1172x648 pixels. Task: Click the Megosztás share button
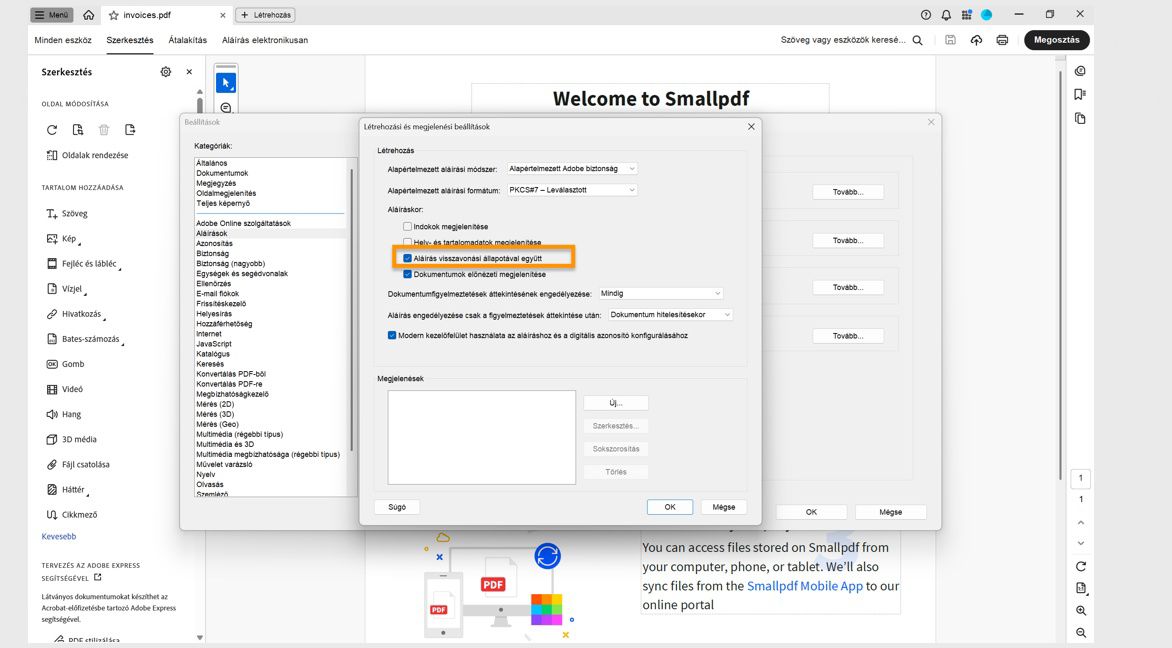click(1056, 40)
